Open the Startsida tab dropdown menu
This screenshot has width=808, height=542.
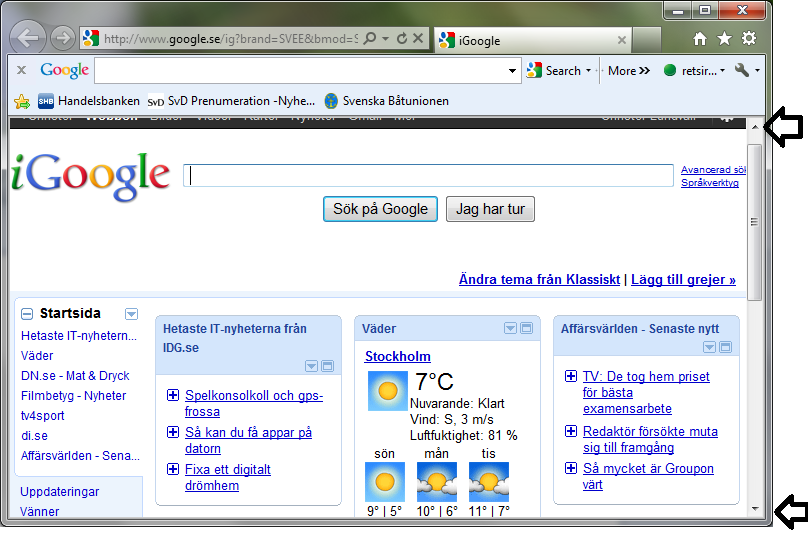[131, 314]
